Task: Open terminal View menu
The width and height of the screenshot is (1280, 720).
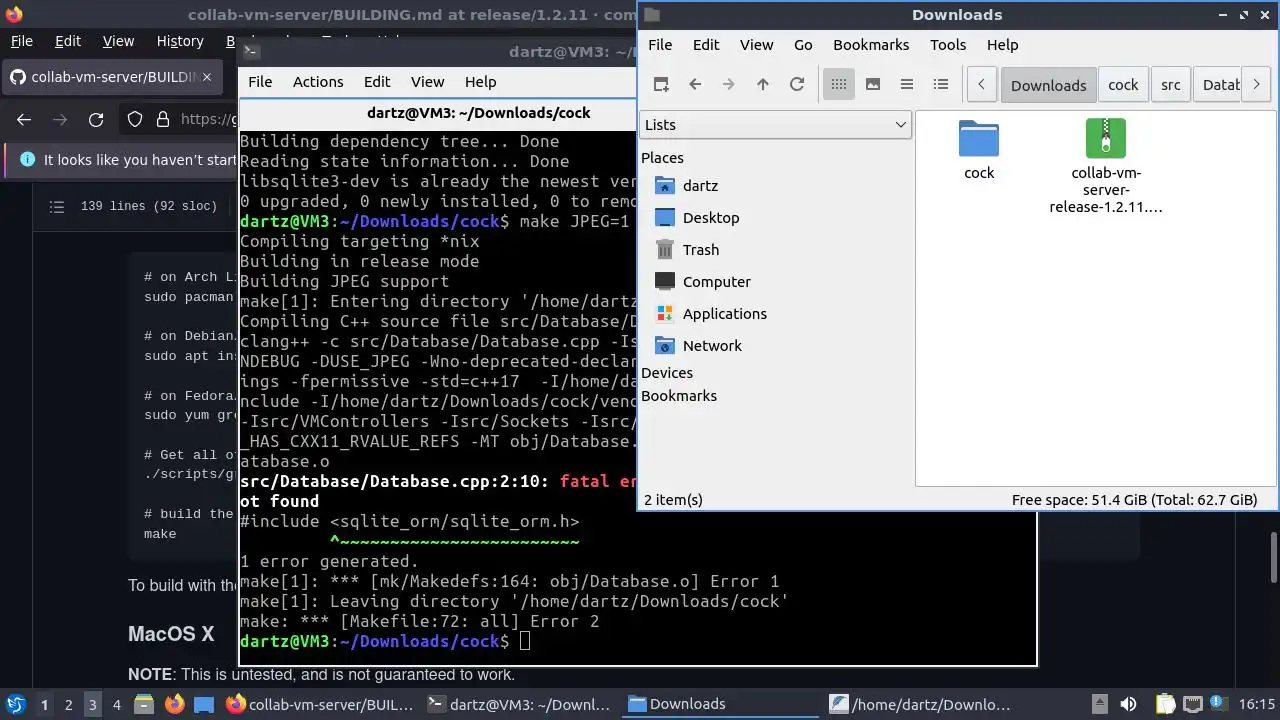Action: [427, 82]
